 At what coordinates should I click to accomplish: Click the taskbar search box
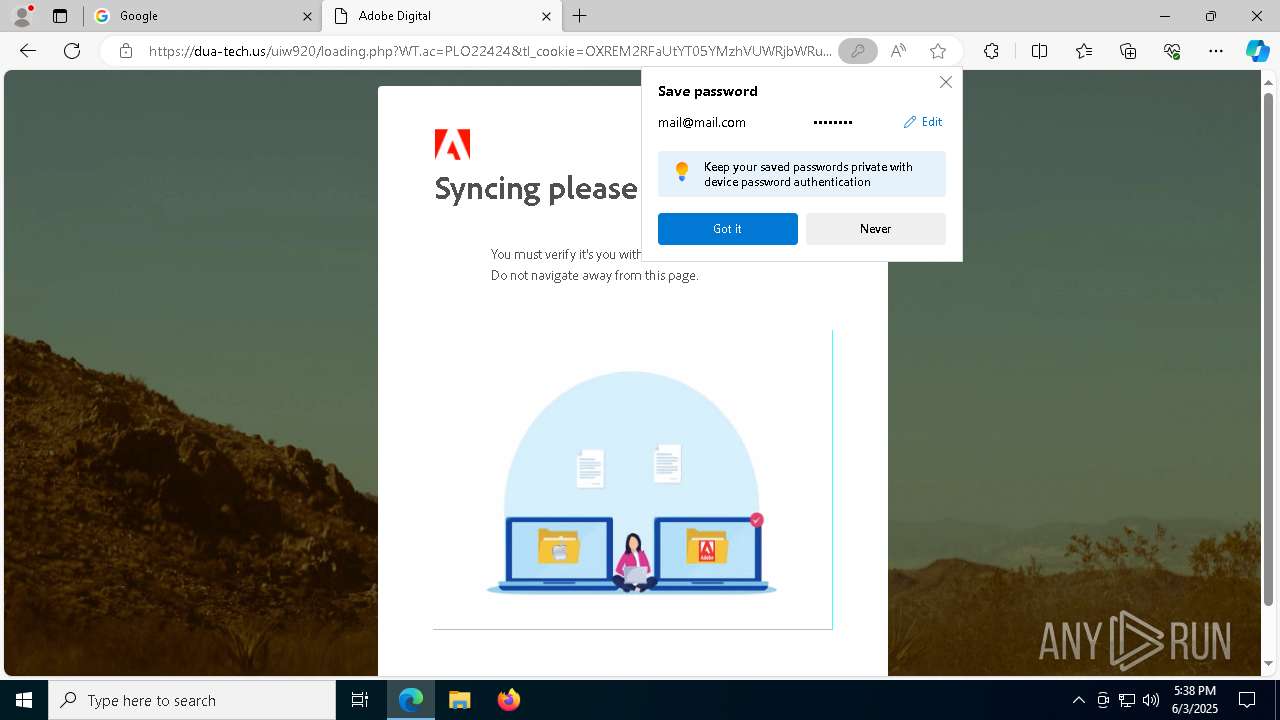click(x=192, y=700)
